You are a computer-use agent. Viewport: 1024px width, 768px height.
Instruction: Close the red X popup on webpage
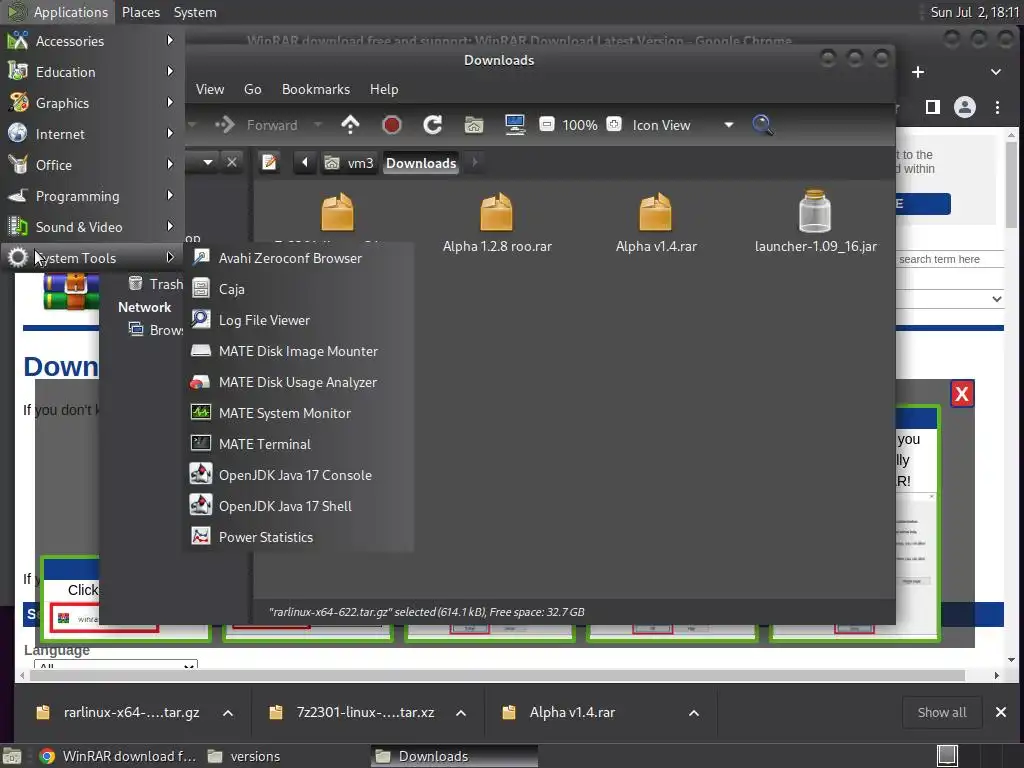pos(961,394)
